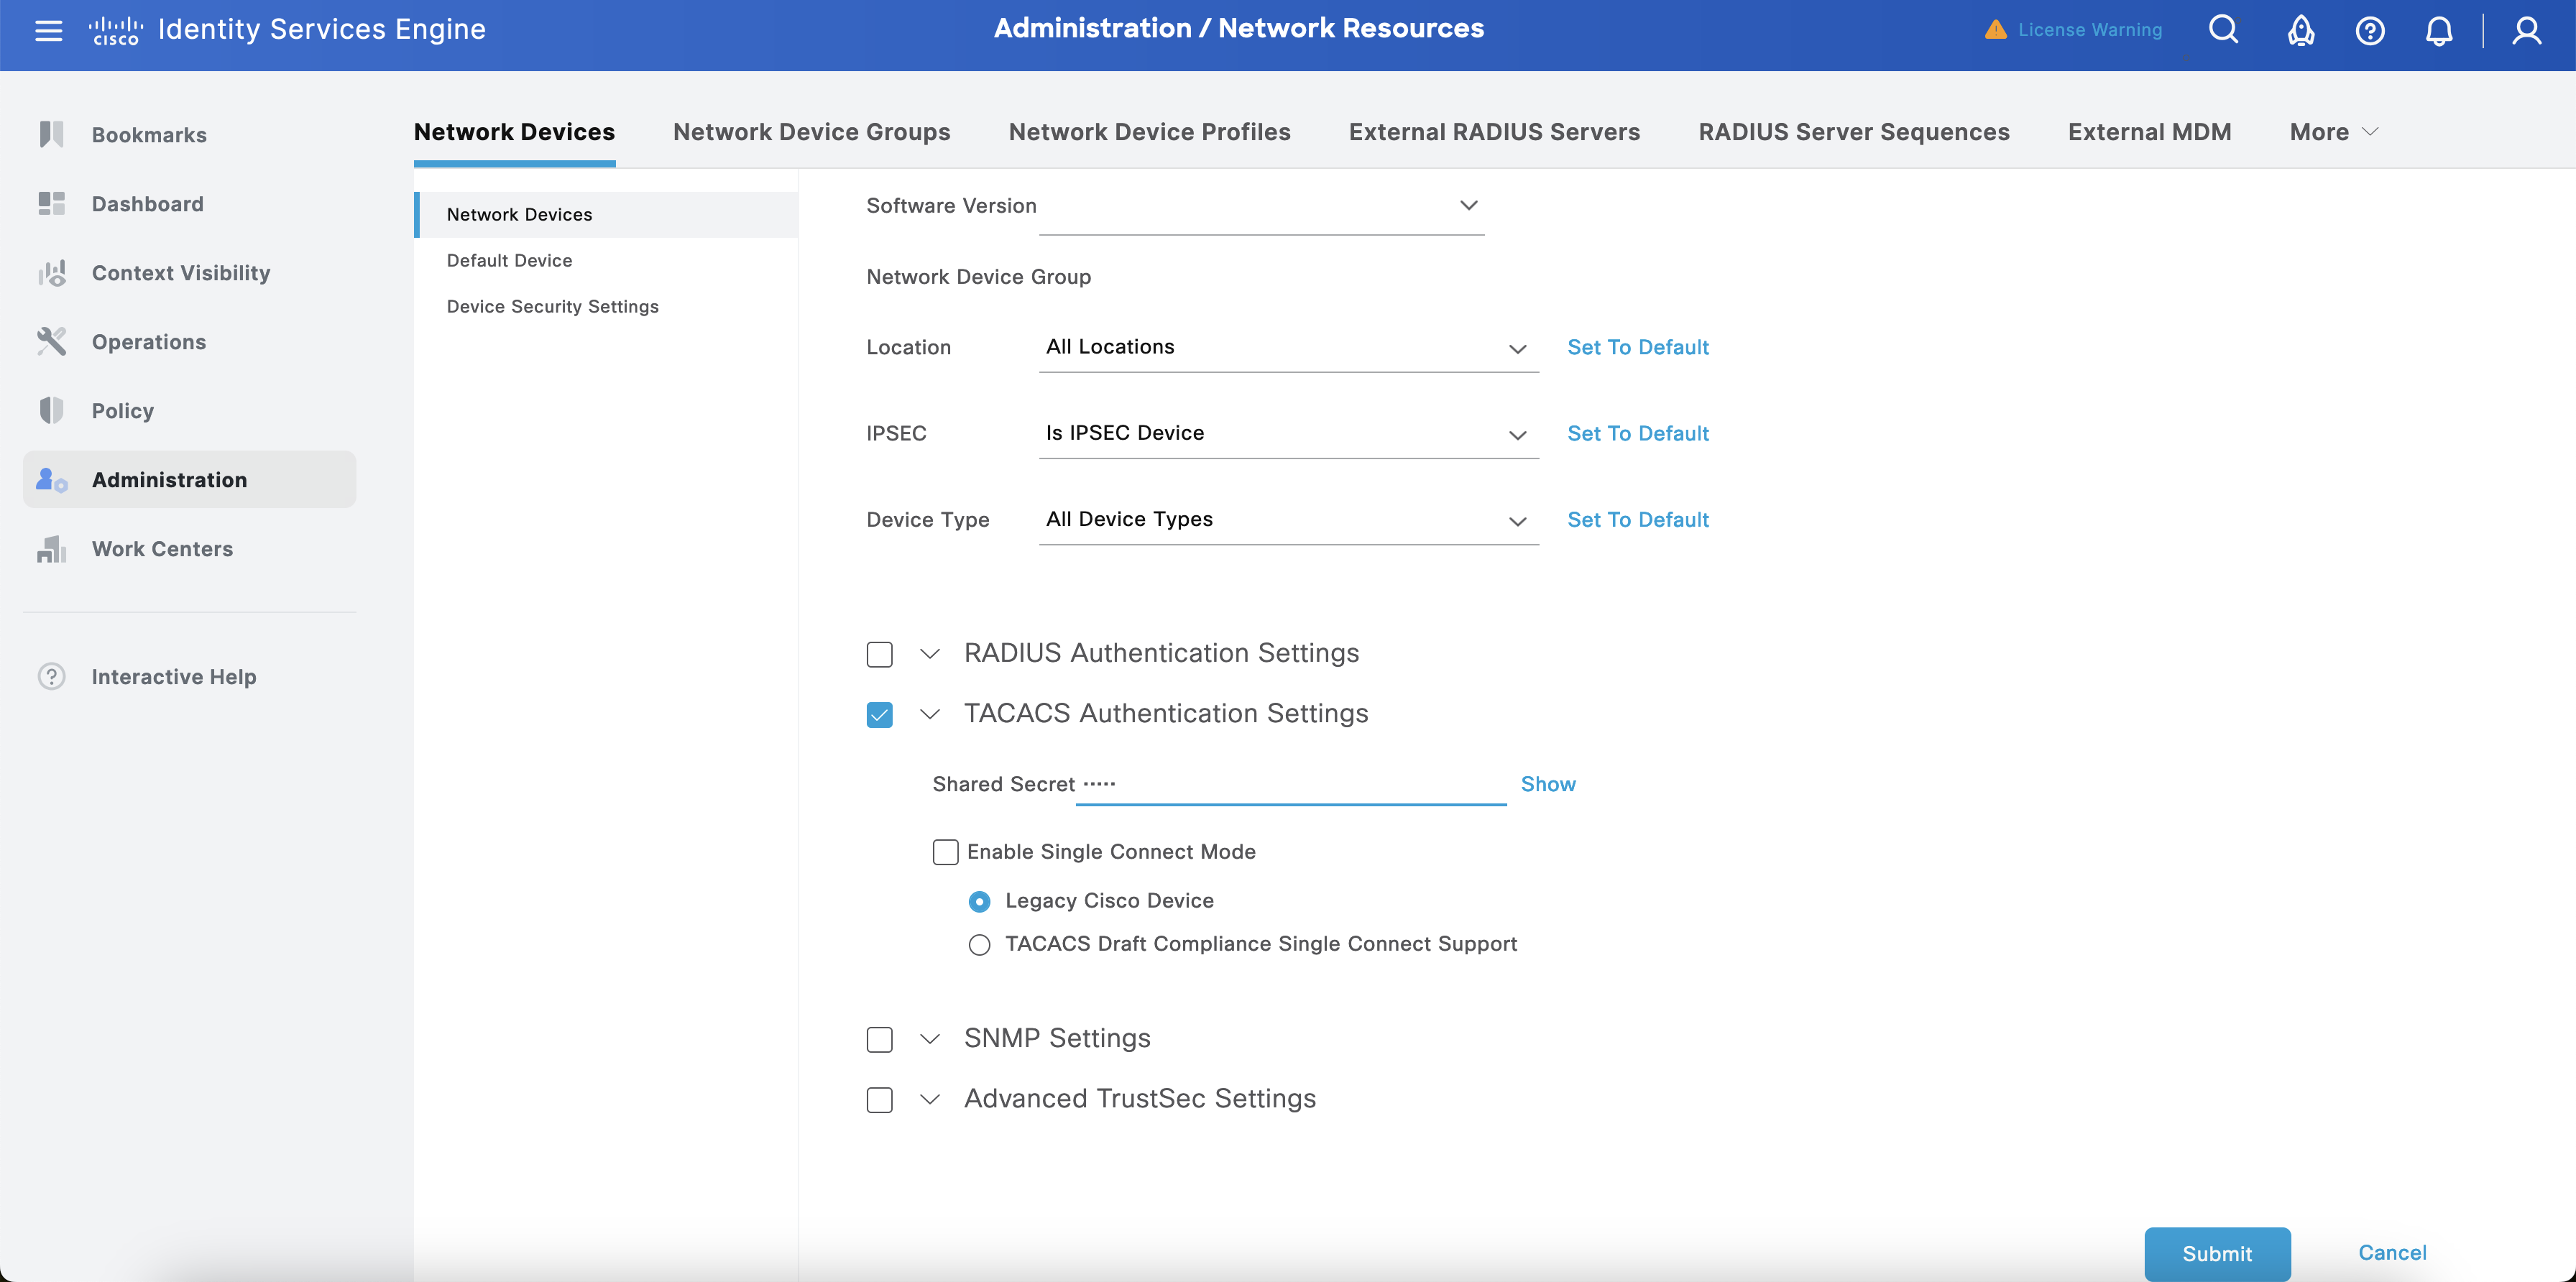Image resolution: width=2576 pixels, height=1282 pixels.
Task: Uncheck TACACS Authentication Settings checkbox
Action: click(x=879, y=714)
